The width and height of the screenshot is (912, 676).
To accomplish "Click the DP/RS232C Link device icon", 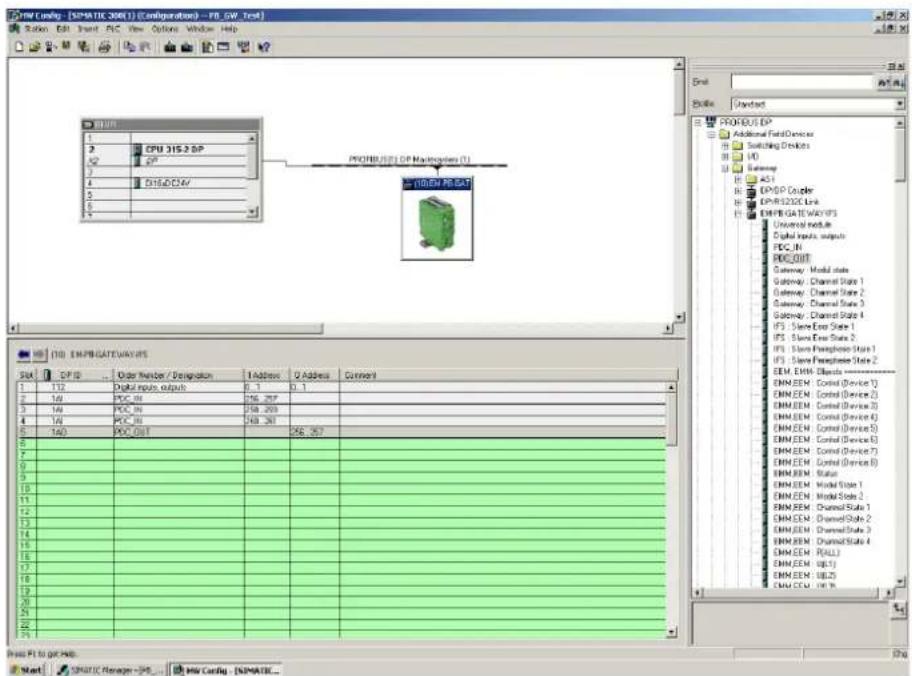I will (751, 202).
